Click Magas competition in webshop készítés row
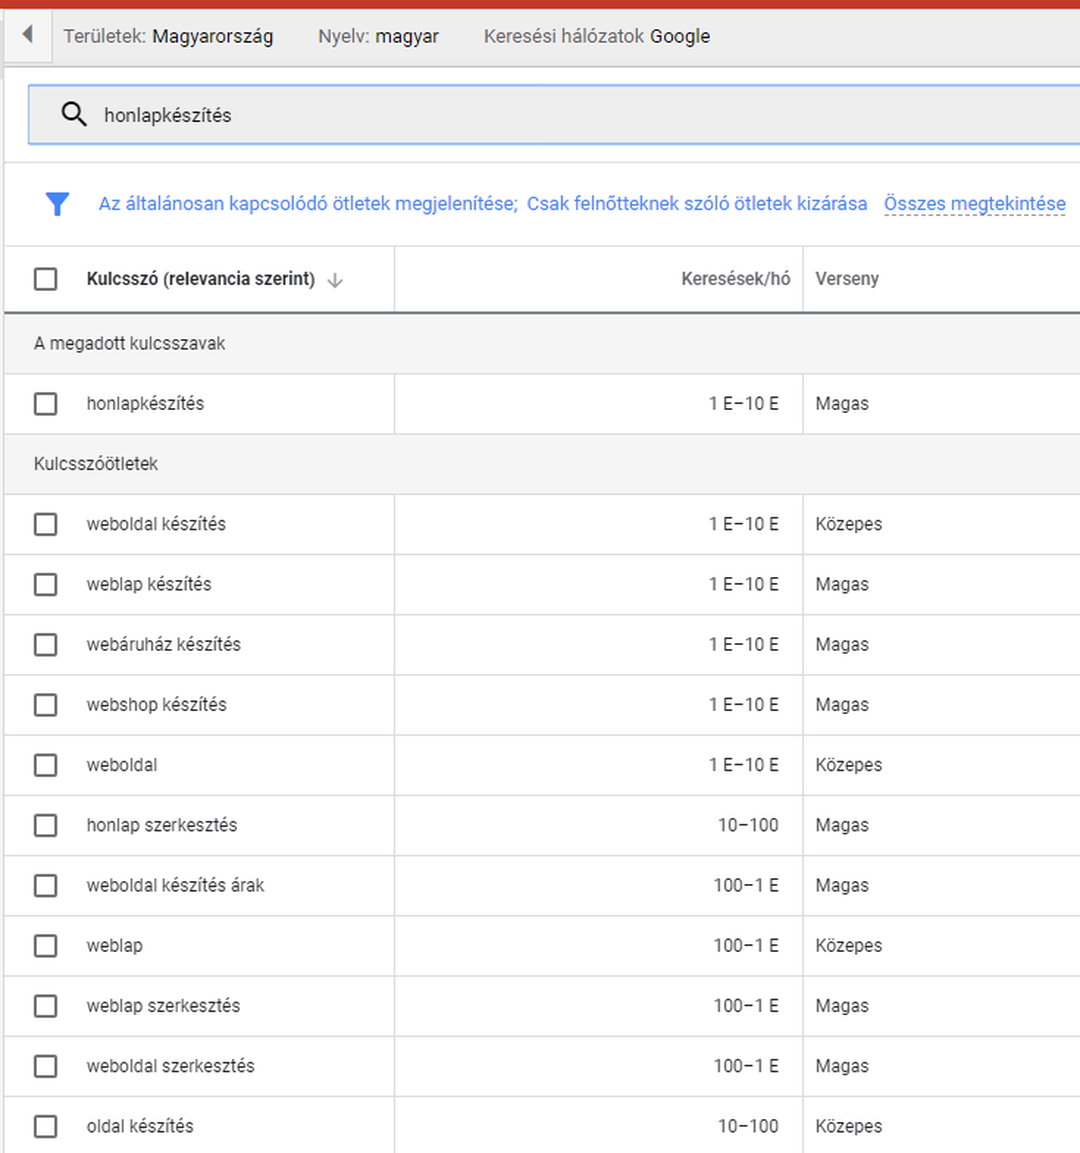The image size is (1080, 1153). (x=842, y=705)
